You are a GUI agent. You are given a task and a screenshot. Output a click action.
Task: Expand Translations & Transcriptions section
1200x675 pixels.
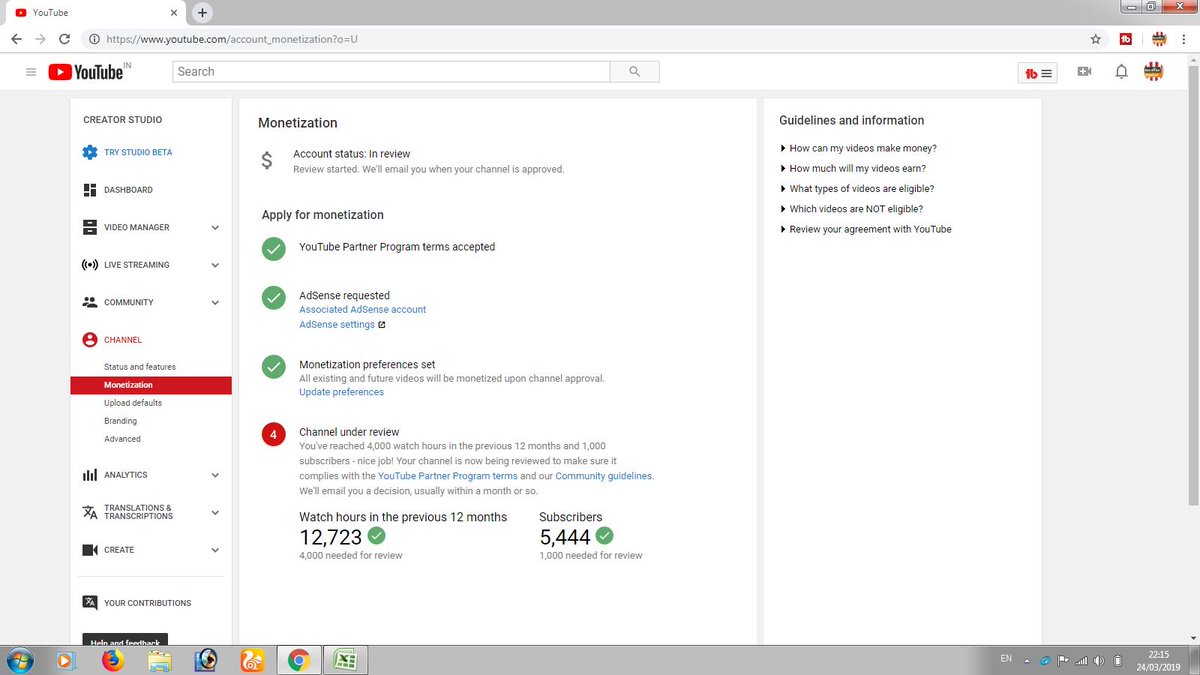point(215,513)
